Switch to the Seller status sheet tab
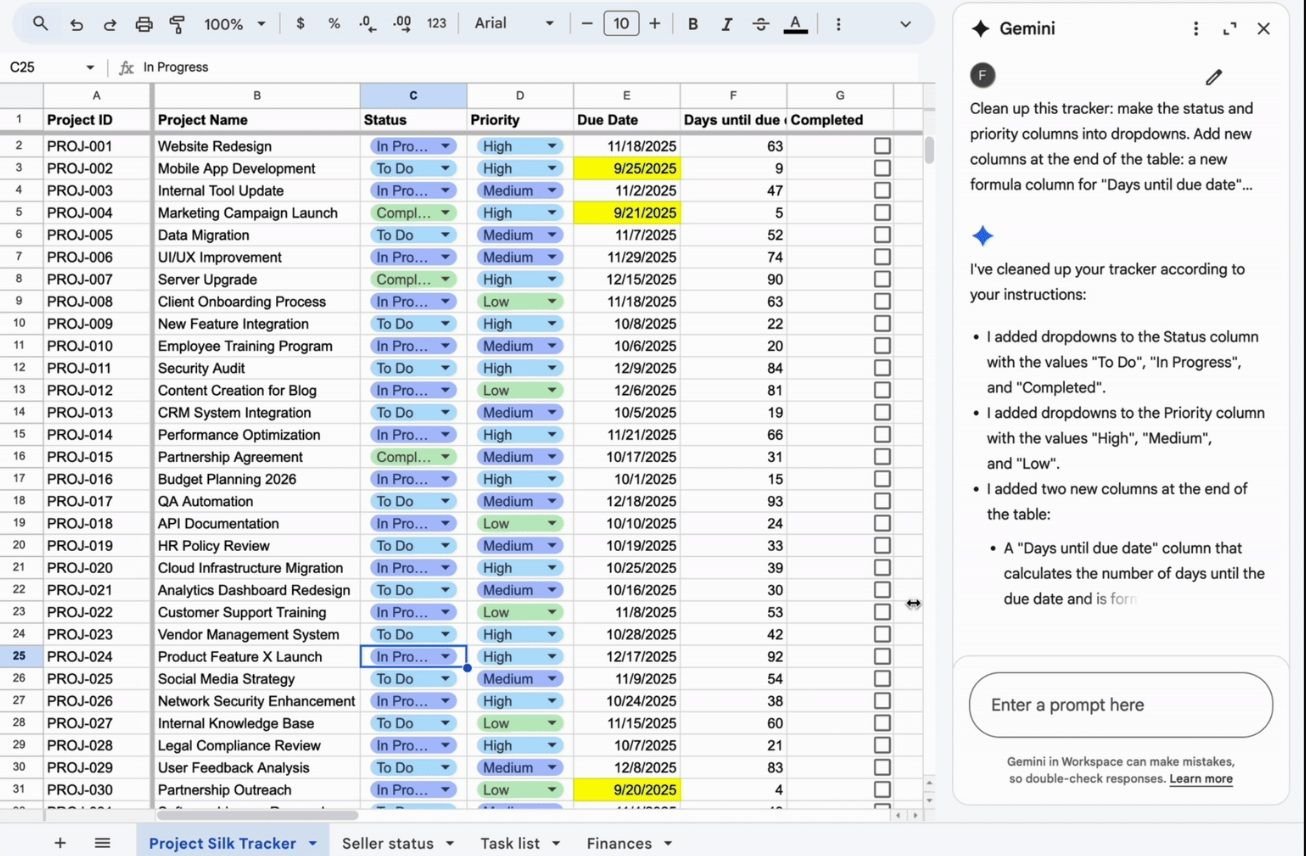Image resolution: width=1306 pixels, height=856 pixels. [x=388, y=843]
